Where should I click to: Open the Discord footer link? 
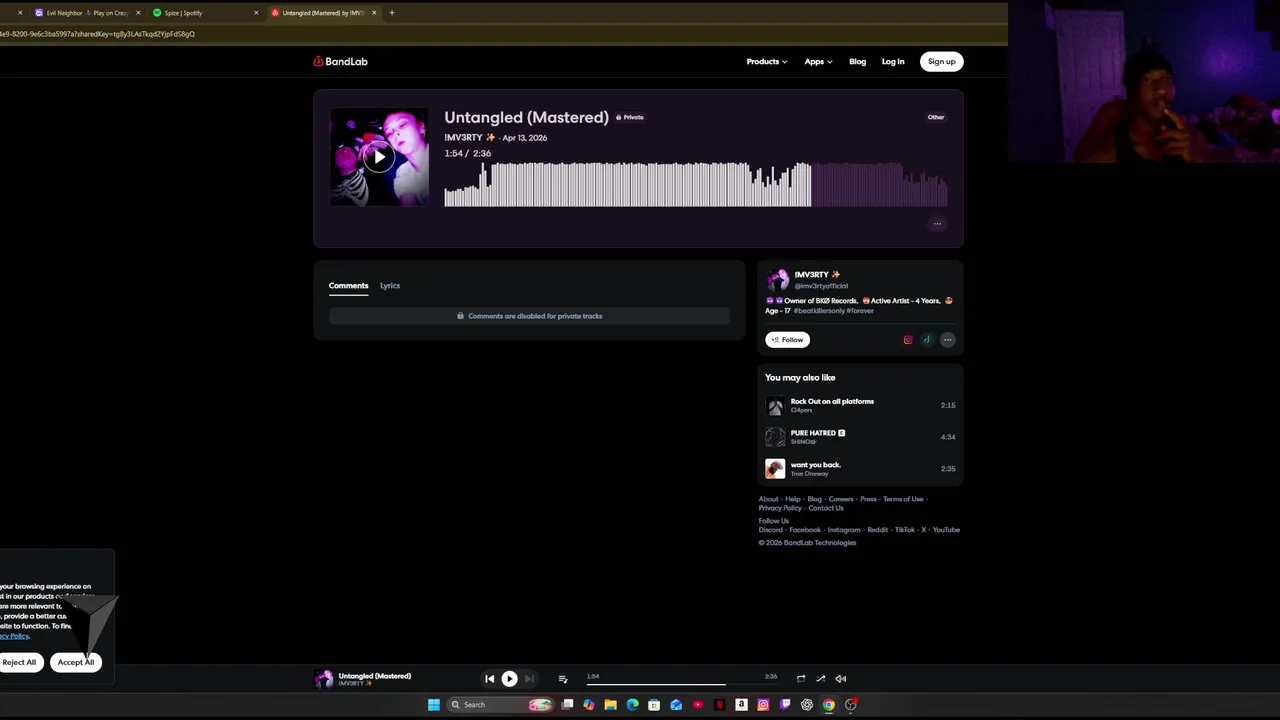(770, 530)
